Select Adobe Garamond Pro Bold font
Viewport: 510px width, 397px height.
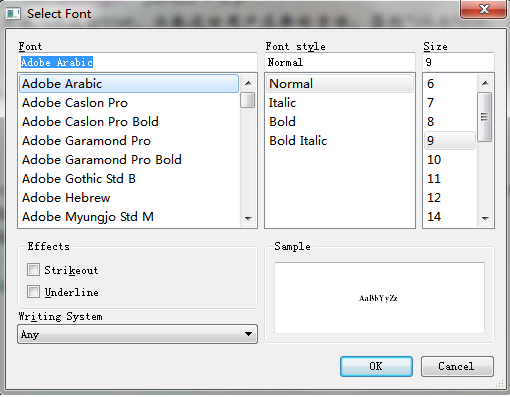click(x=129, y=160)
